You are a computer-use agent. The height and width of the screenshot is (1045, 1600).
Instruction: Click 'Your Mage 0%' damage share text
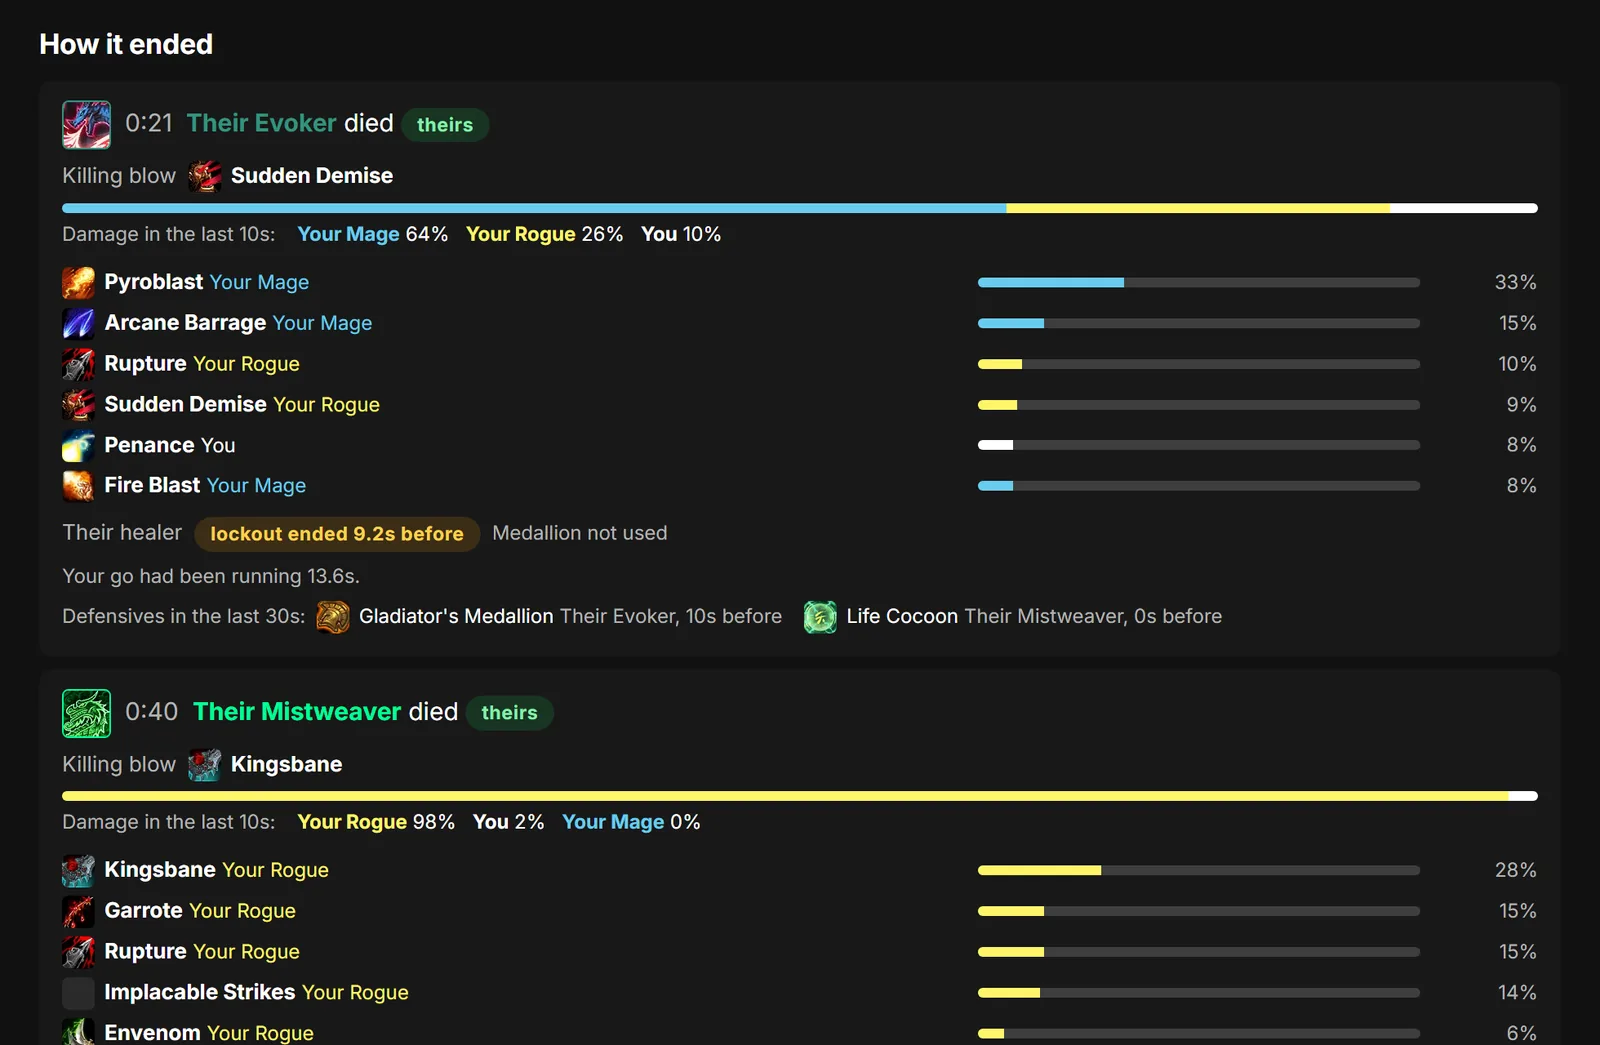pyautogui.click(x=631, y=822)
